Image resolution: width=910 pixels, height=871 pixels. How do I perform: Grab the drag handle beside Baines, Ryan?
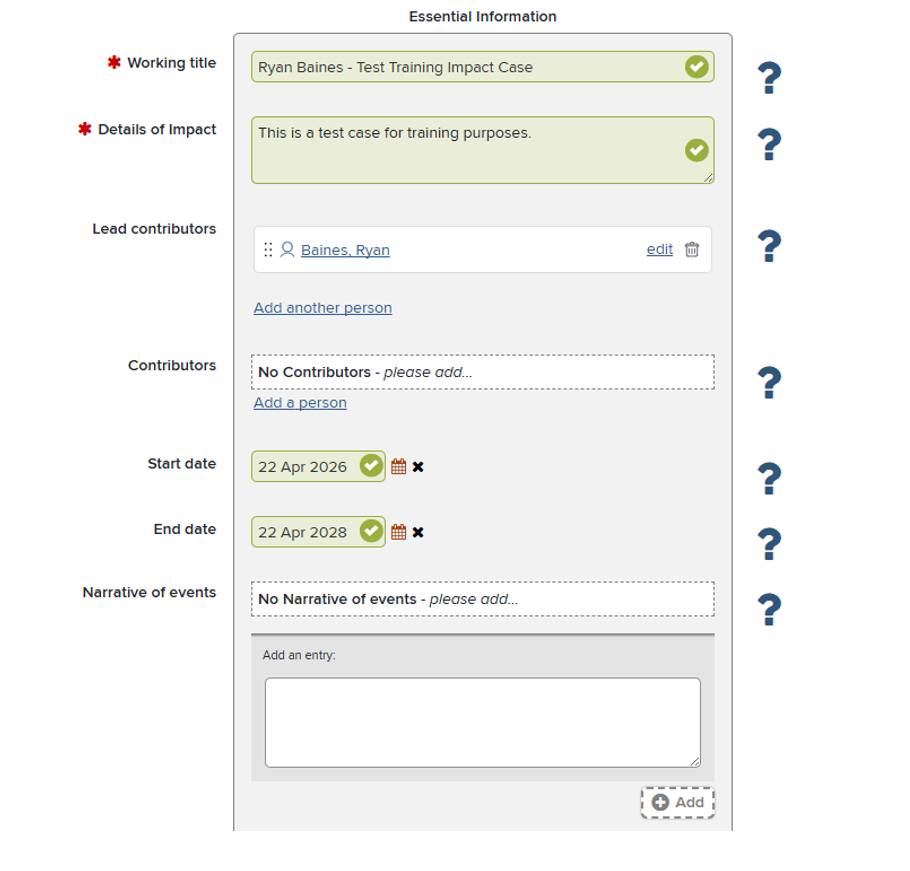(x=268, y=250)
